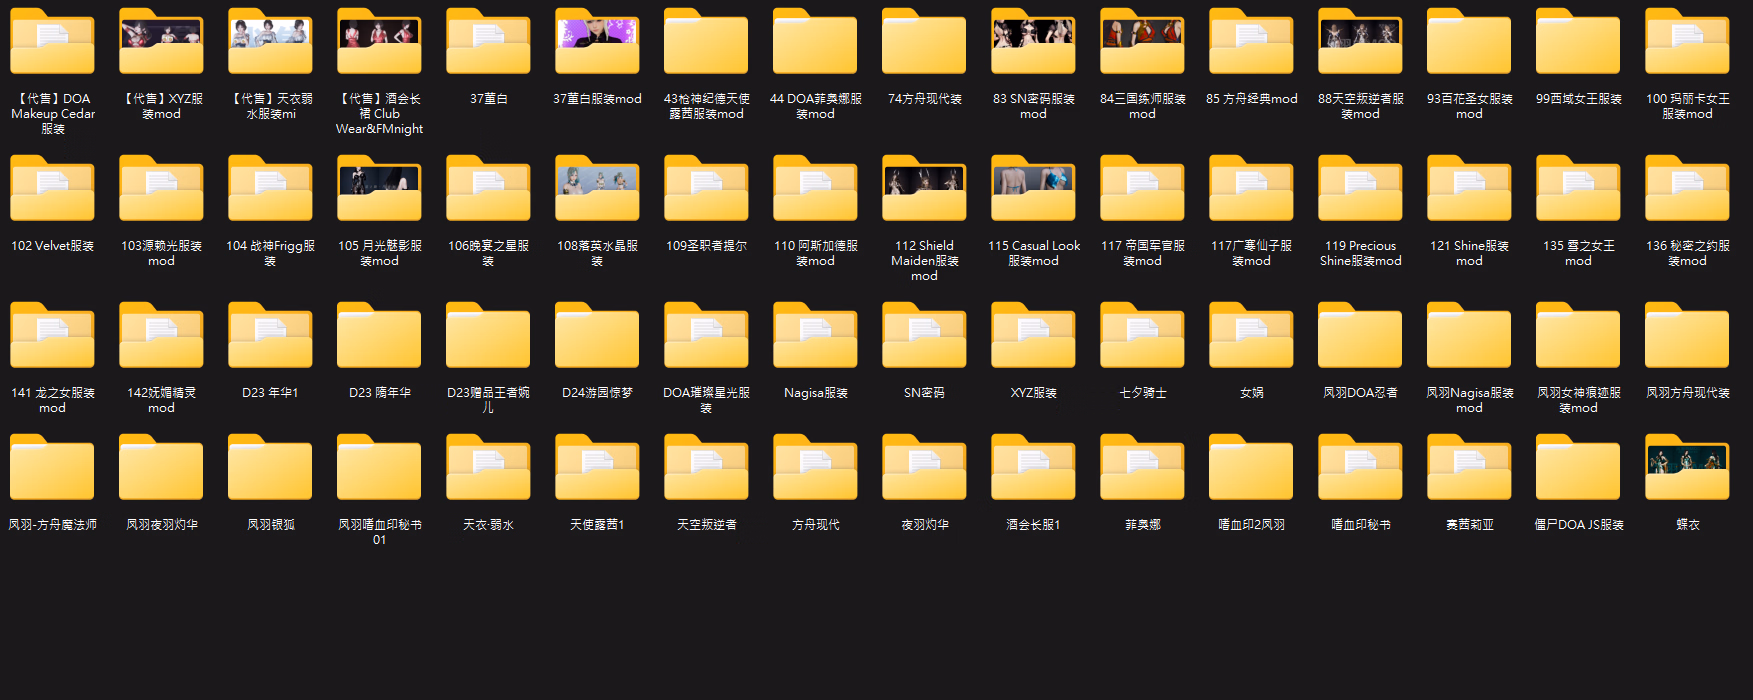Open the 100 玛丽卡女王服装mod folder
Image resolution: width=1753 pixels, height=700 pixels.
click(1687, 42)
